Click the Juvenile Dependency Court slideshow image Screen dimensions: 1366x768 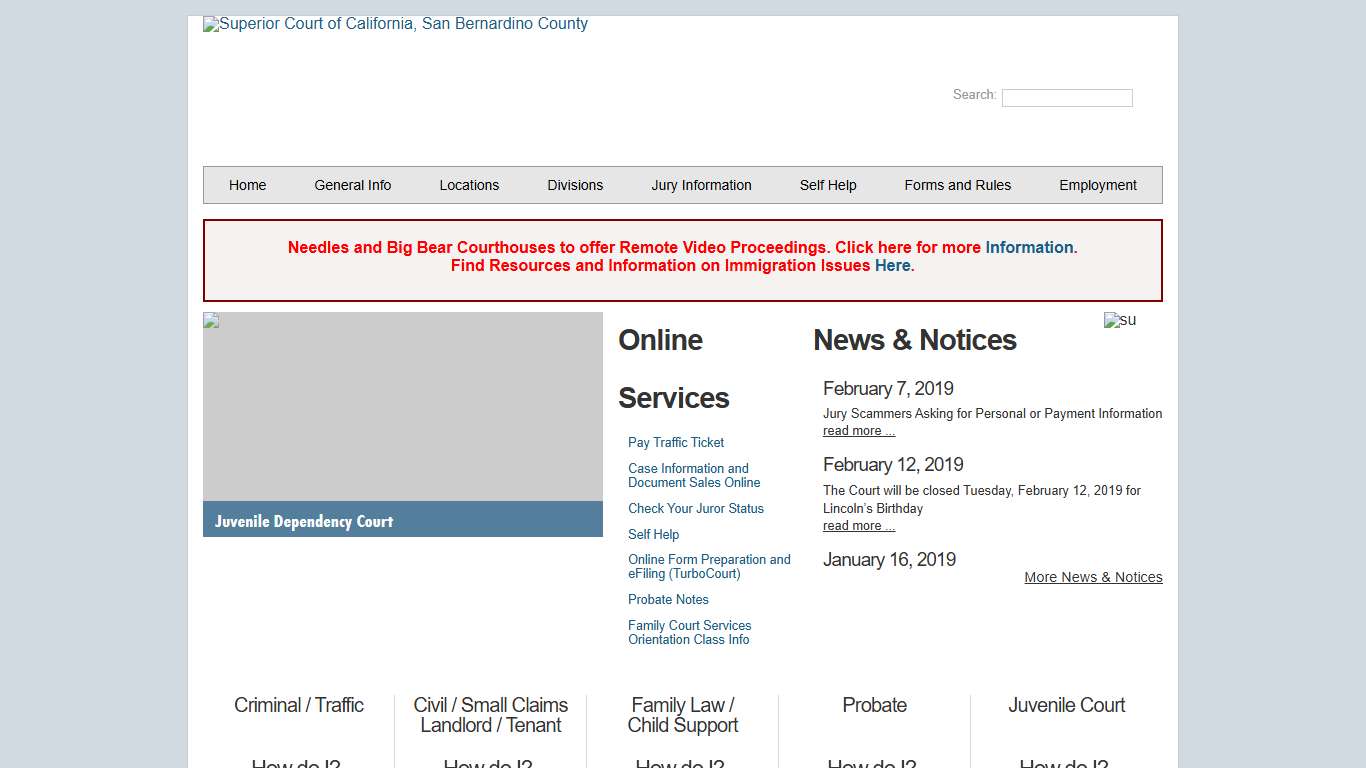pyautogui.click(x=402, y=407)
